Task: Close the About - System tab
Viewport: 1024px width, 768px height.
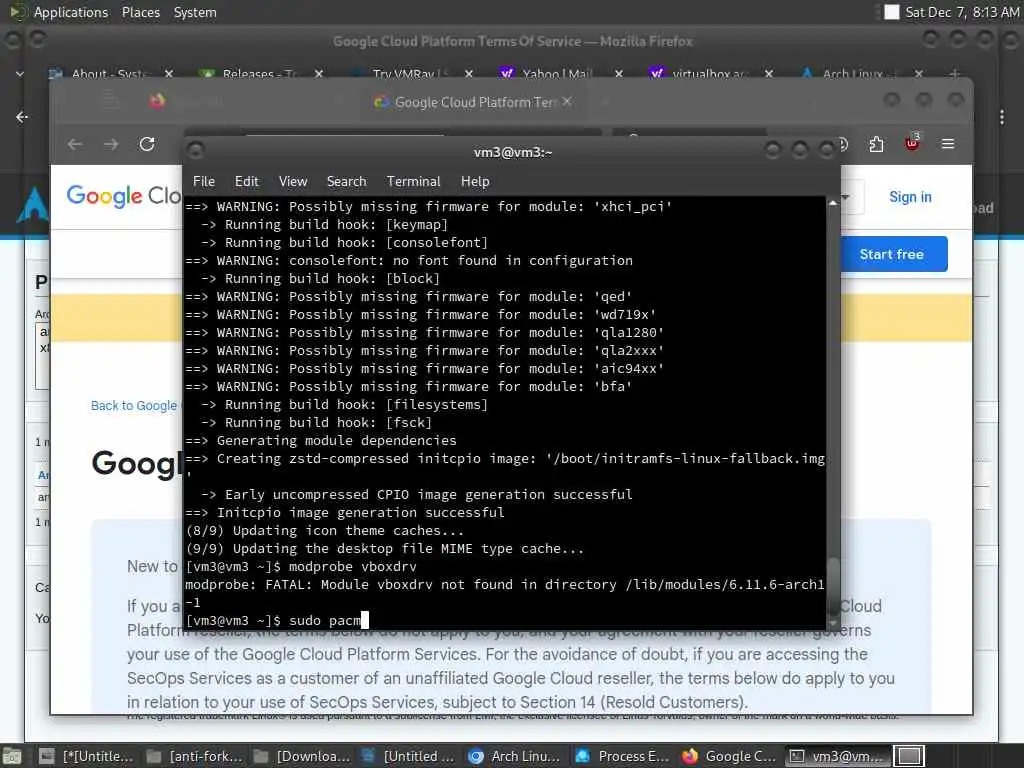Action: pyautogui.click(x=168, y=74)
